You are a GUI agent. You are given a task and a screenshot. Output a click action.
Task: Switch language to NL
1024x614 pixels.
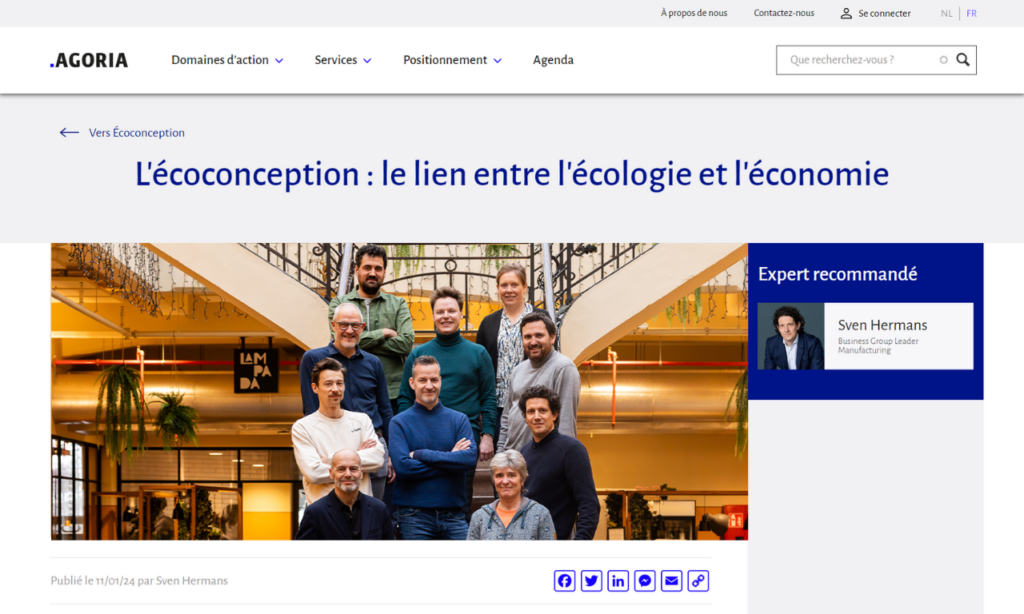point(946,13)
